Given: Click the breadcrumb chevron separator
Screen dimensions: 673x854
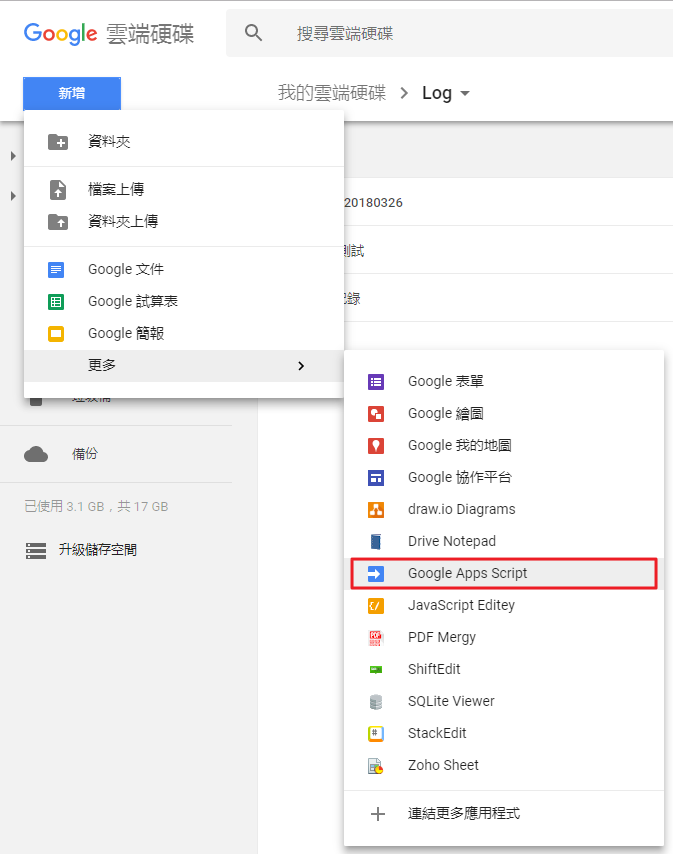Looking at the screenshot, I should (x=404, y=93).
